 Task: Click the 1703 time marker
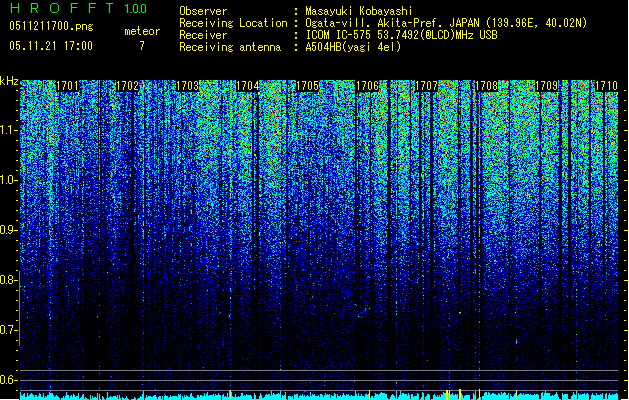[x=187, y=86]
